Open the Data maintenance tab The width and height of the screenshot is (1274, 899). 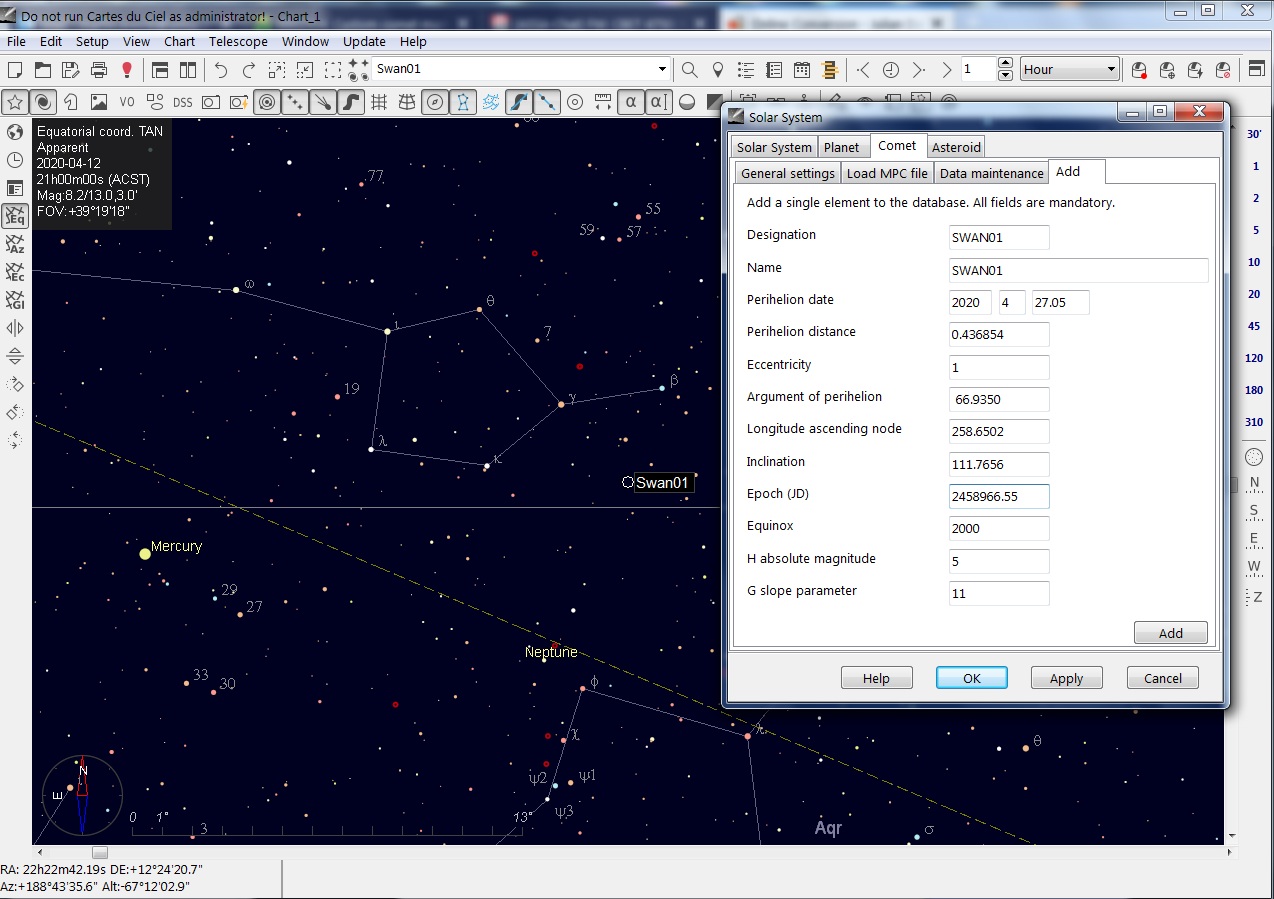tap(991, 173)
